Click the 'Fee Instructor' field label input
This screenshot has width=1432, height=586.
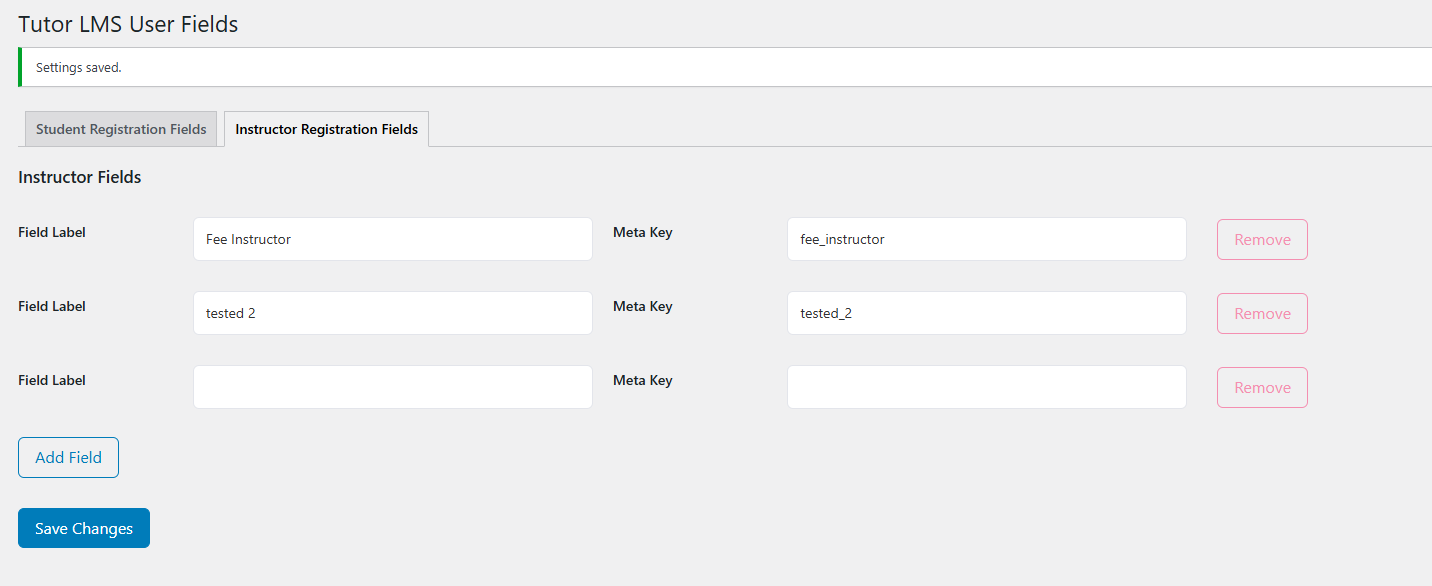(392, 239)
